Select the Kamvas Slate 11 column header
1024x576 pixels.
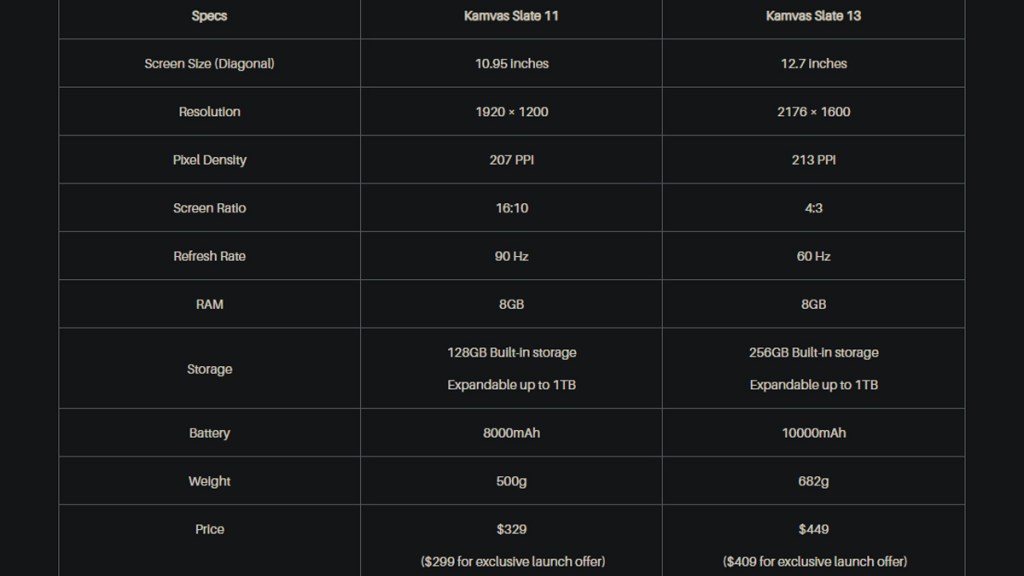click(511, 16)
